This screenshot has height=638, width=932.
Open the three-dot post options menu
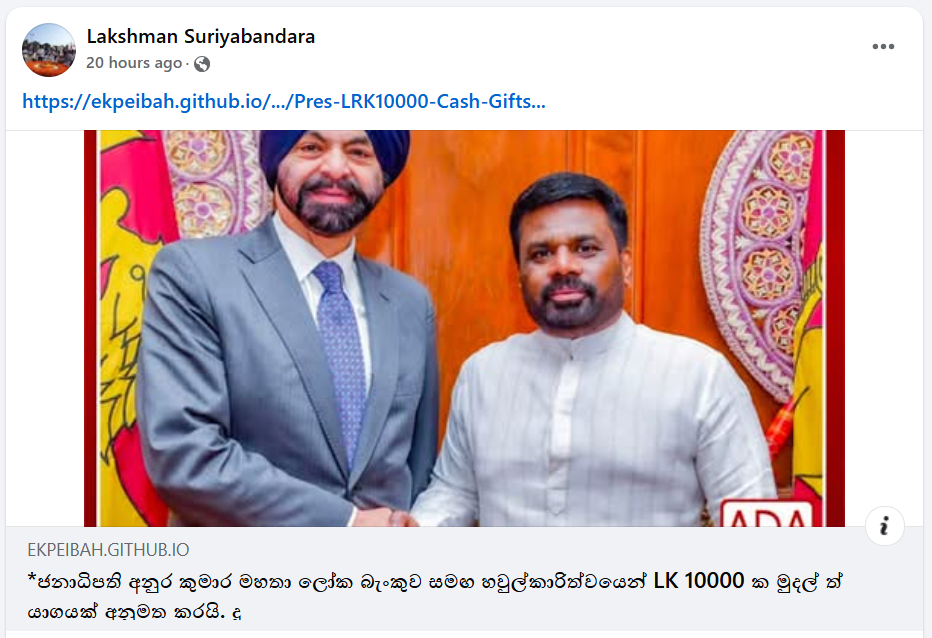tap(883, 46)
